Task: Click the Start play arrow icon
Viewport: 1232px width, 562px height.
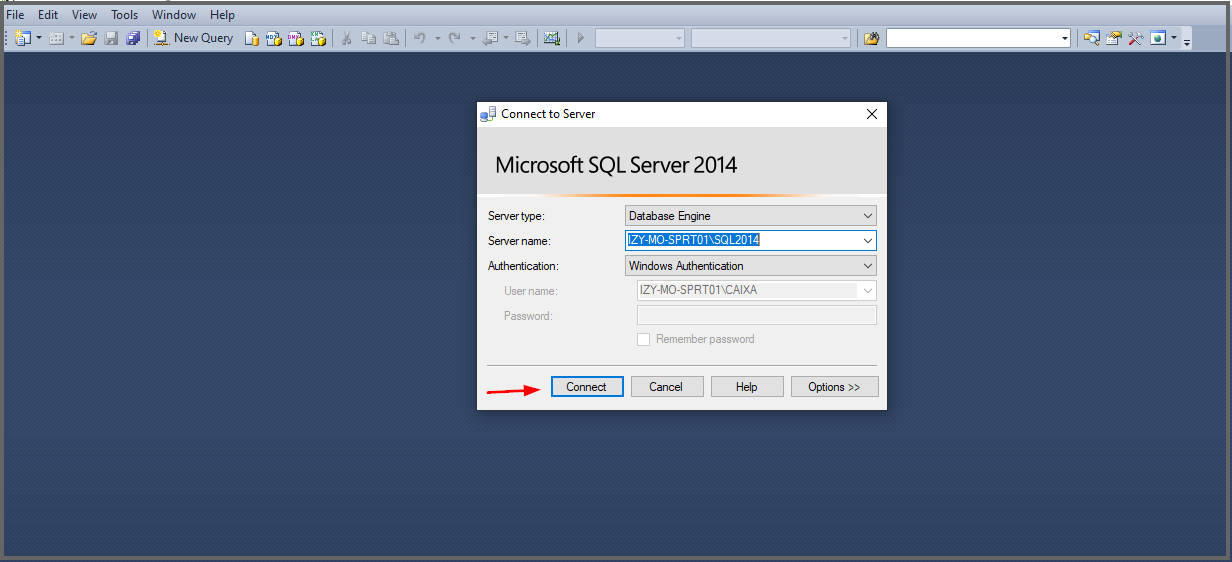Action: 580,38
